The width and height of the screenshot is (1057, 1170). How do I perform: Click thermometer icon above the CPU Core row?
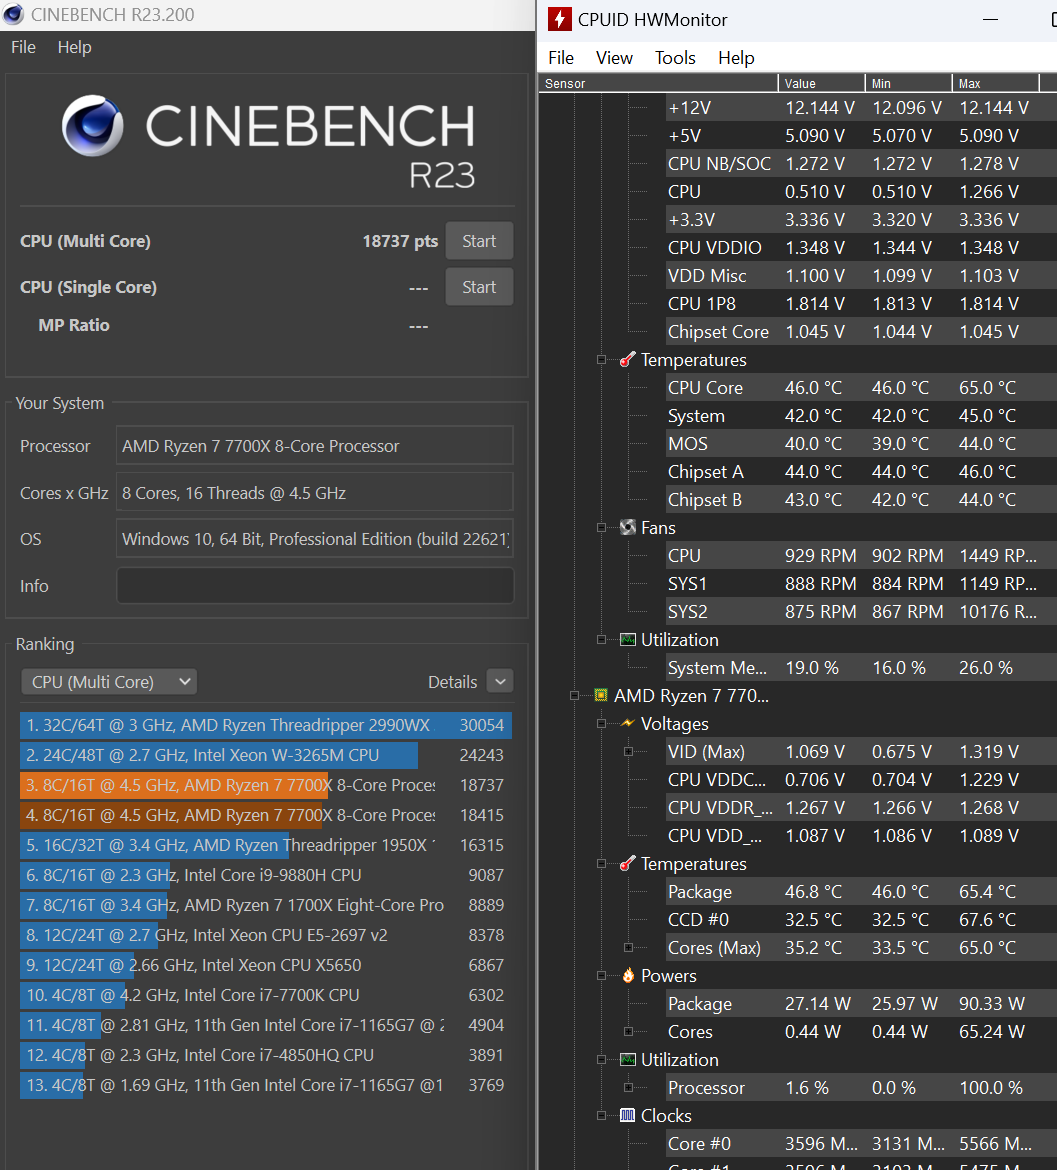pos(628,360)
